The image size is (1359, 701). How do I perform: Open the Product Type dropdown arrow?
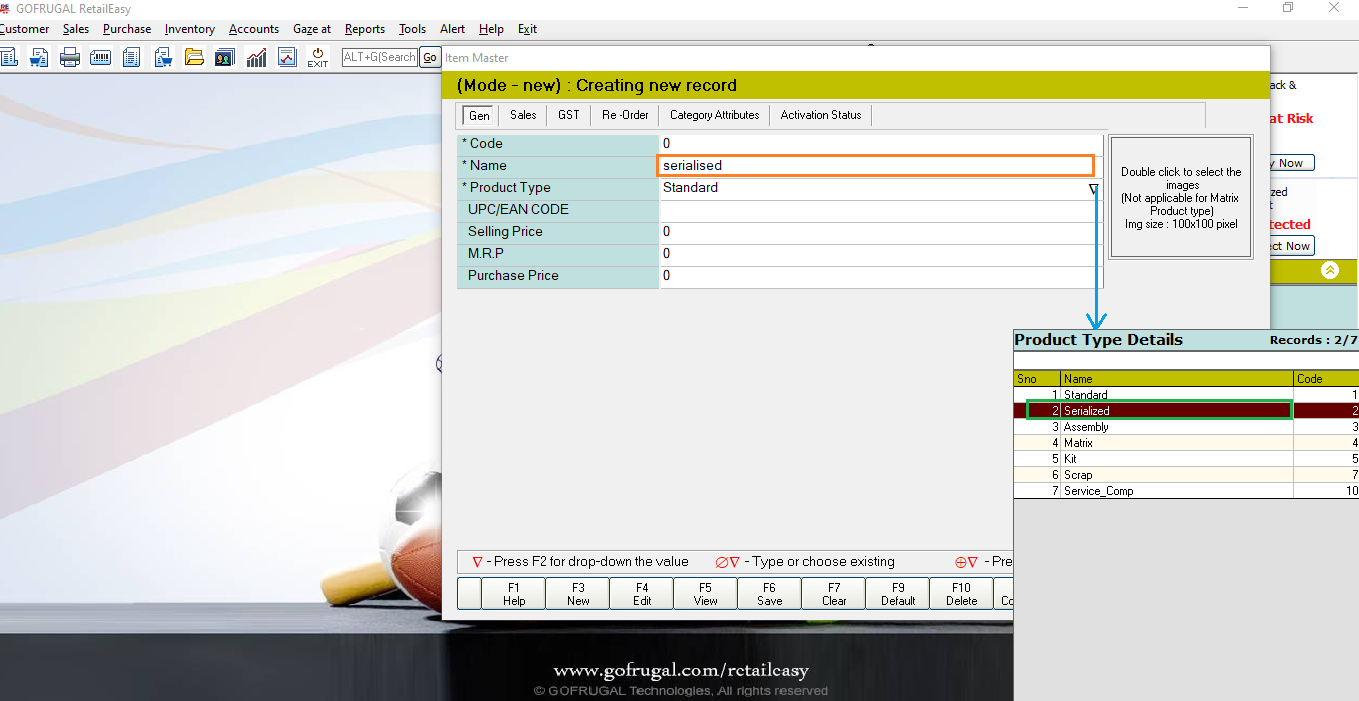click(x=1093, y=189)
